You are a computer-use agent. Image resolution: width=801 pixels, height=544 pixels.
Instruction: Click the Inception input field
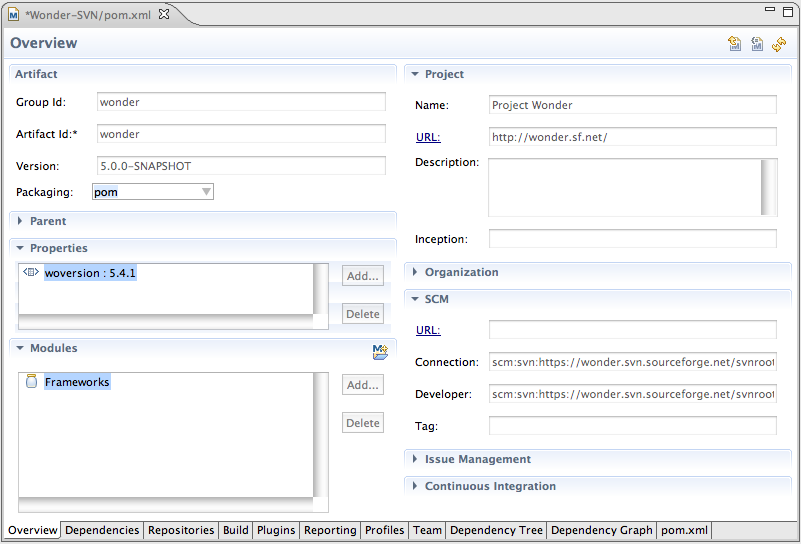(x=632, y=239)
